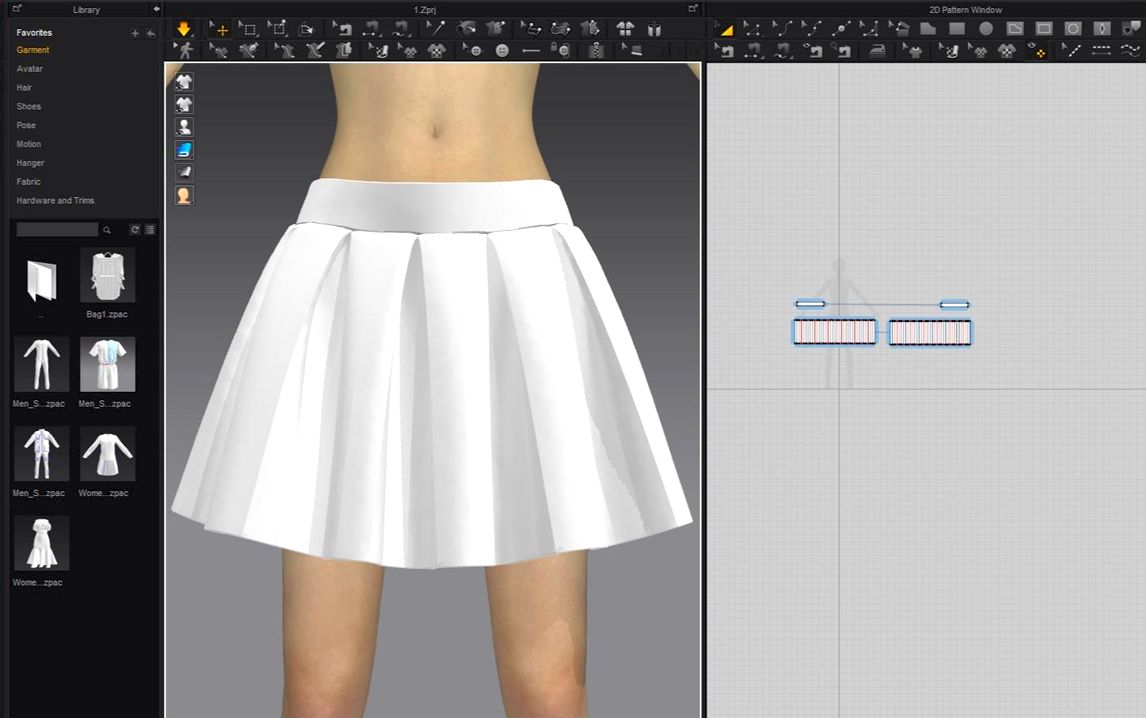Viewport: 1146px width, 718px height.
Task: Choose the Dart tool in the 2D toolbar
Action: tap(1101, 29)
